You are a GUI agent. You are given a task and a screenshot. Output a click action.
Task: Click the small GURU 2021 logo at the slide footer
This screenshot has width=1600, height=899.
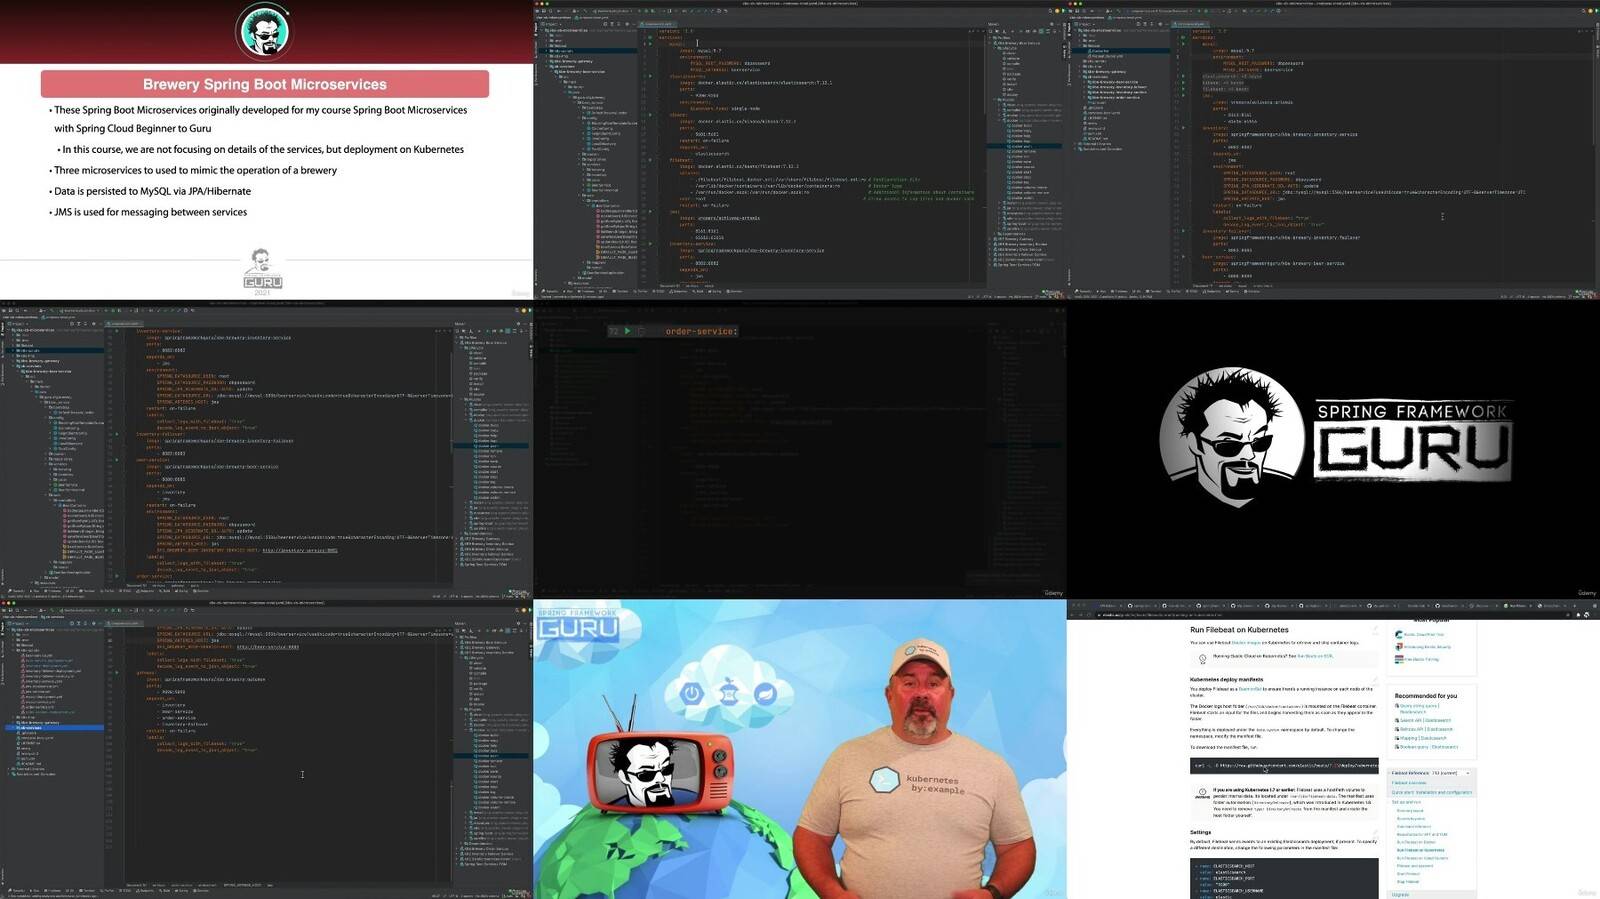click(x=262, y=272)
